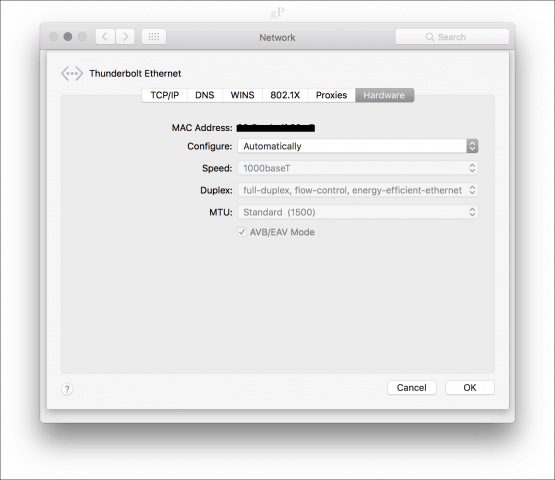The image size is (555, 480).
Task: Select the 802.1X tab
Action: (285, 95)
